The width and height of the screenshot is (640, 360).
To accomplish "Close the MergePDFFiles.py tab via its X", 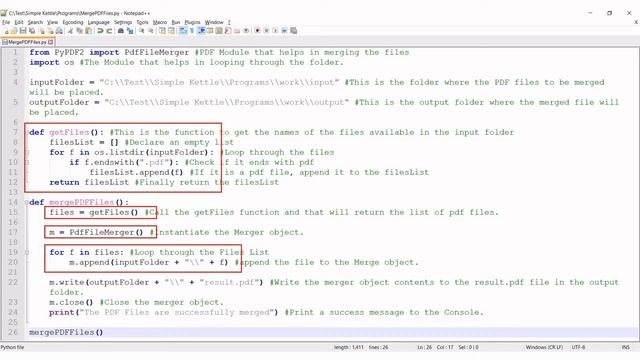I will (x=51, y=42).
